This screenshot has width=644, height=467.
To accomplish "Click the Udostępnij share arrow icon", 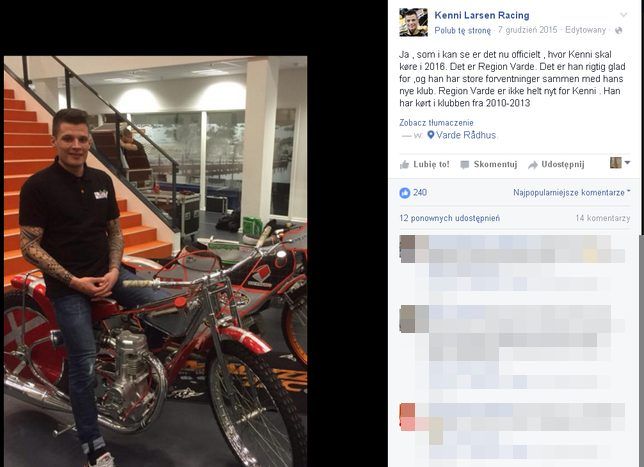I will pos(533,165).
